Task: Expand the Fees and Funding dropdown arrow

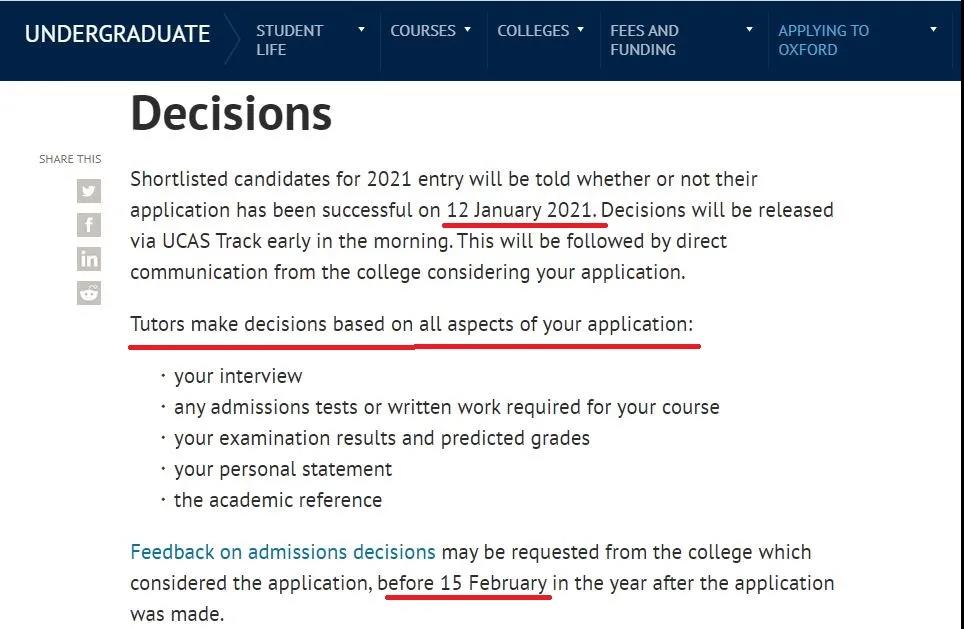Action: [x=749, y=30]
